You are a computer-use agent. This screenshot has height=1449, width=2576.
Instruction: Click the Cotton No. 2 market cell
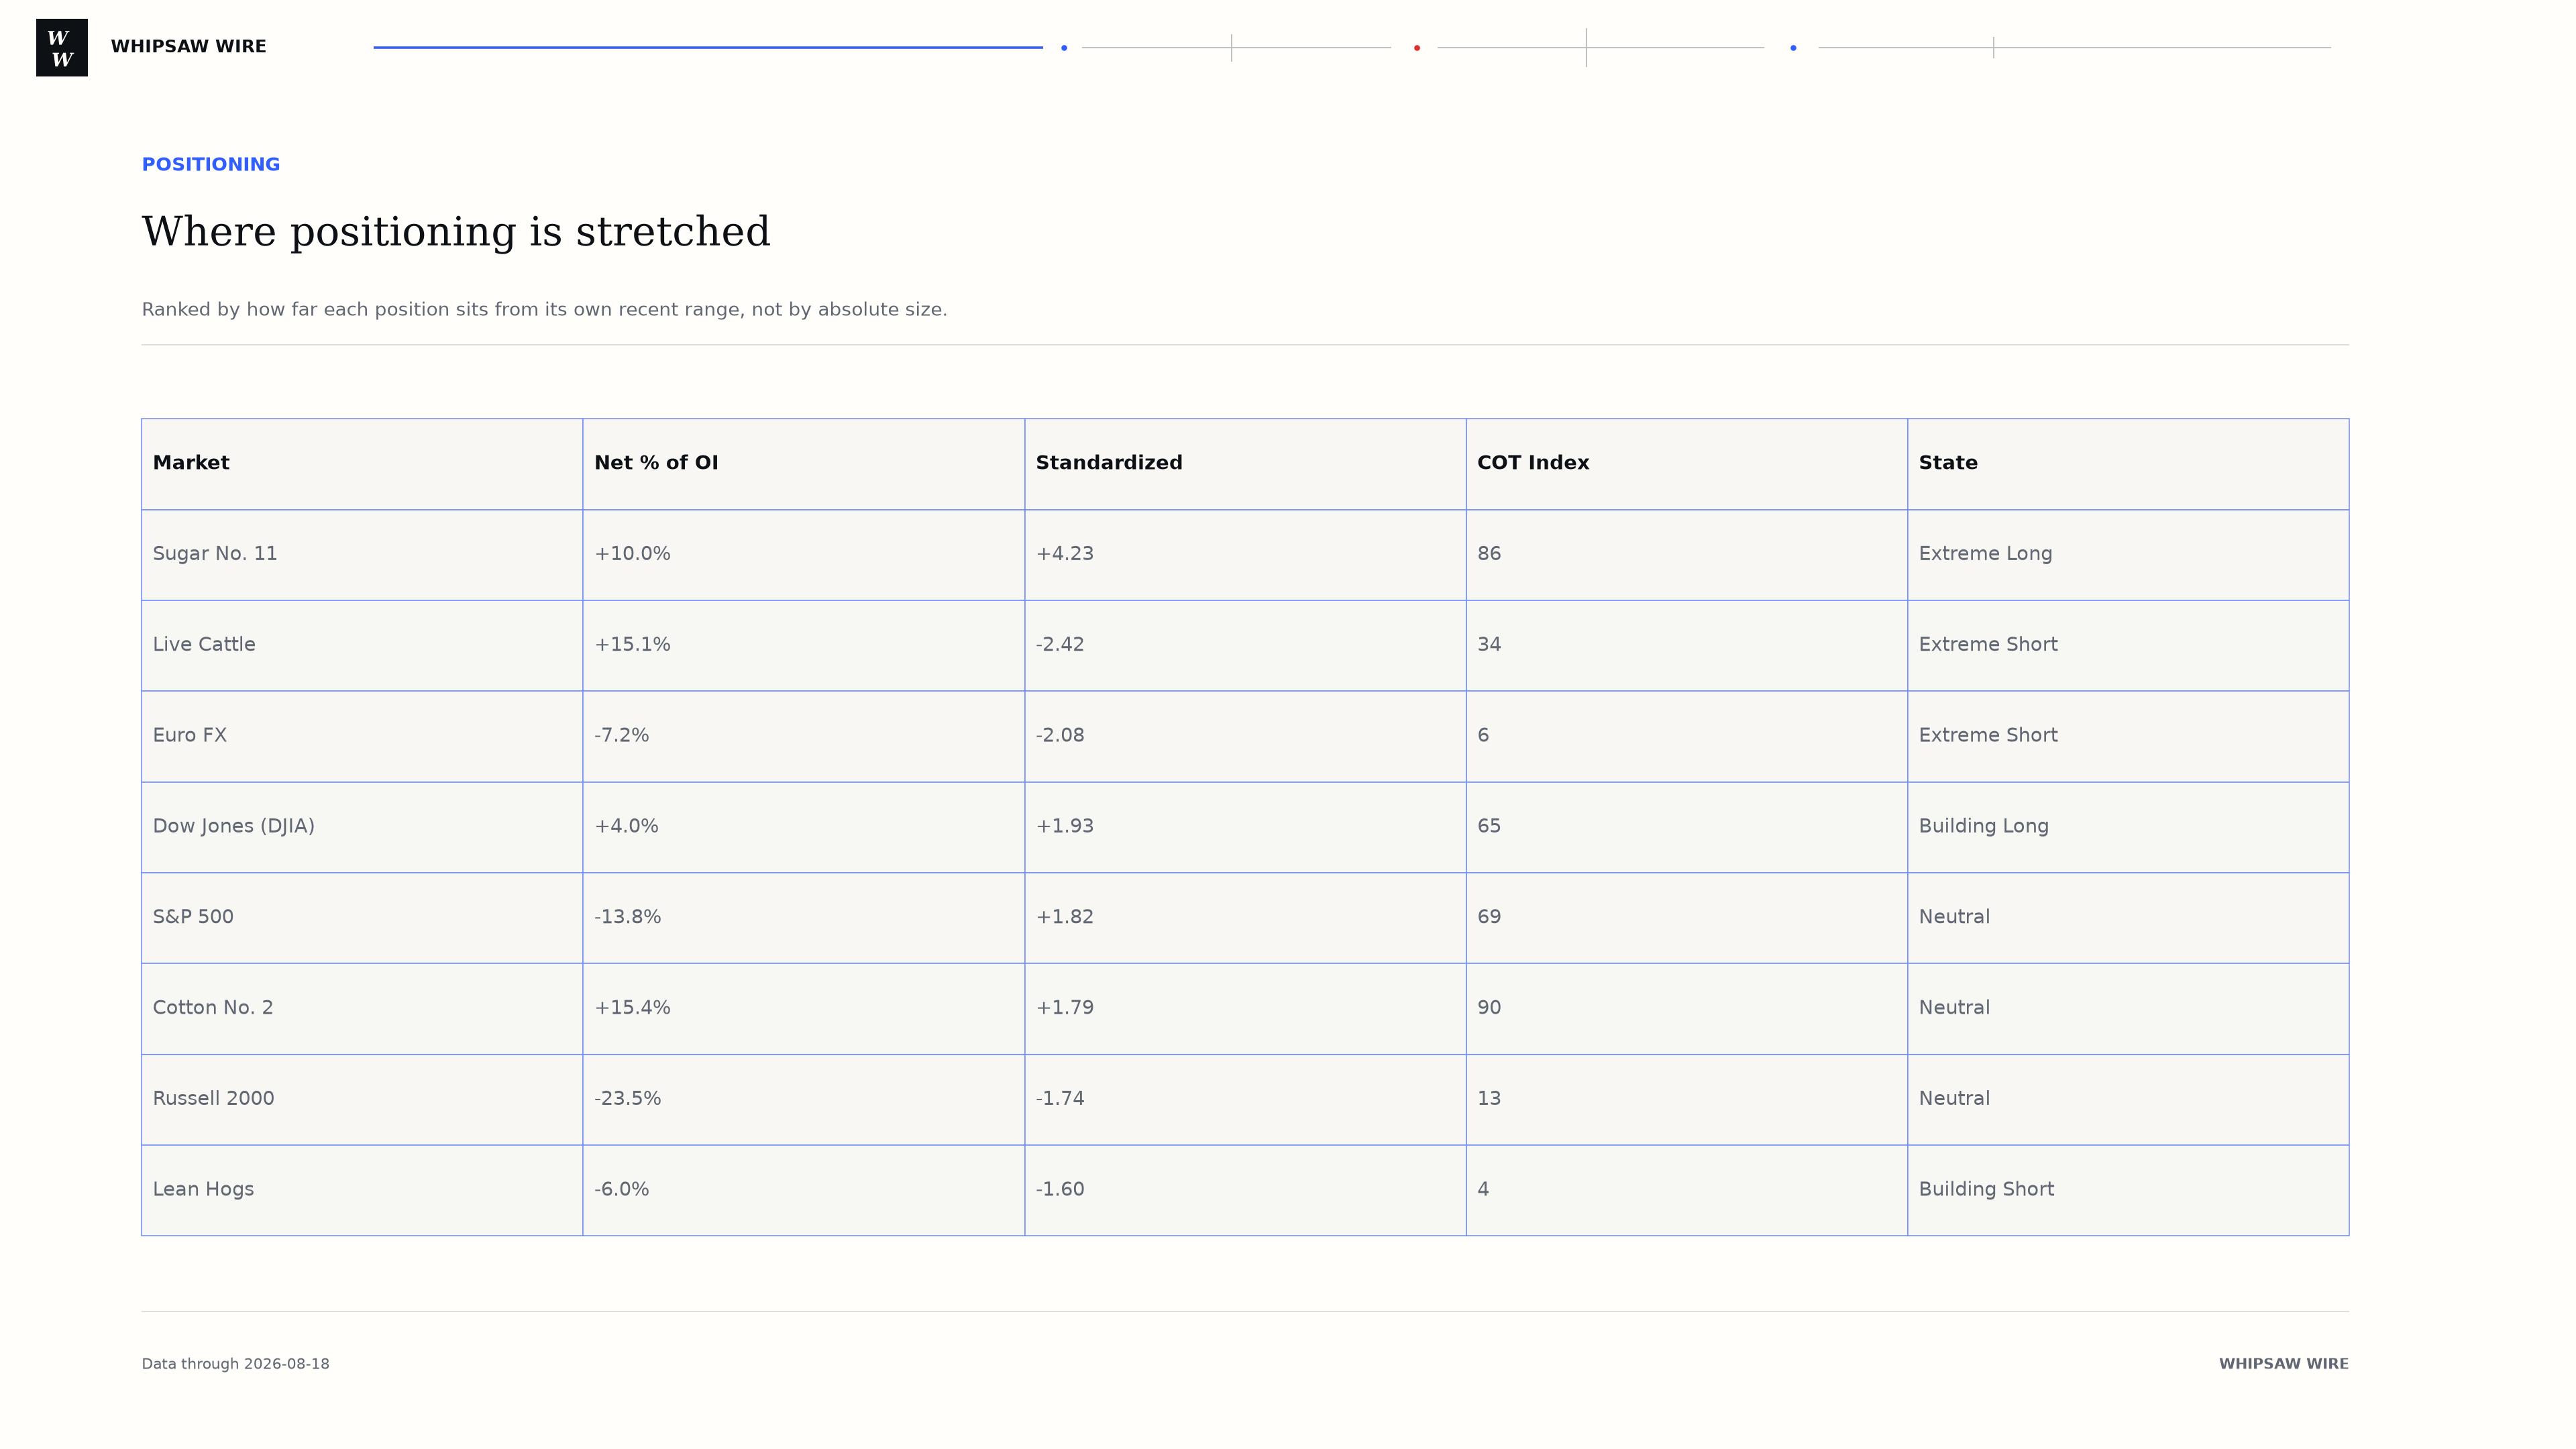362,1010
